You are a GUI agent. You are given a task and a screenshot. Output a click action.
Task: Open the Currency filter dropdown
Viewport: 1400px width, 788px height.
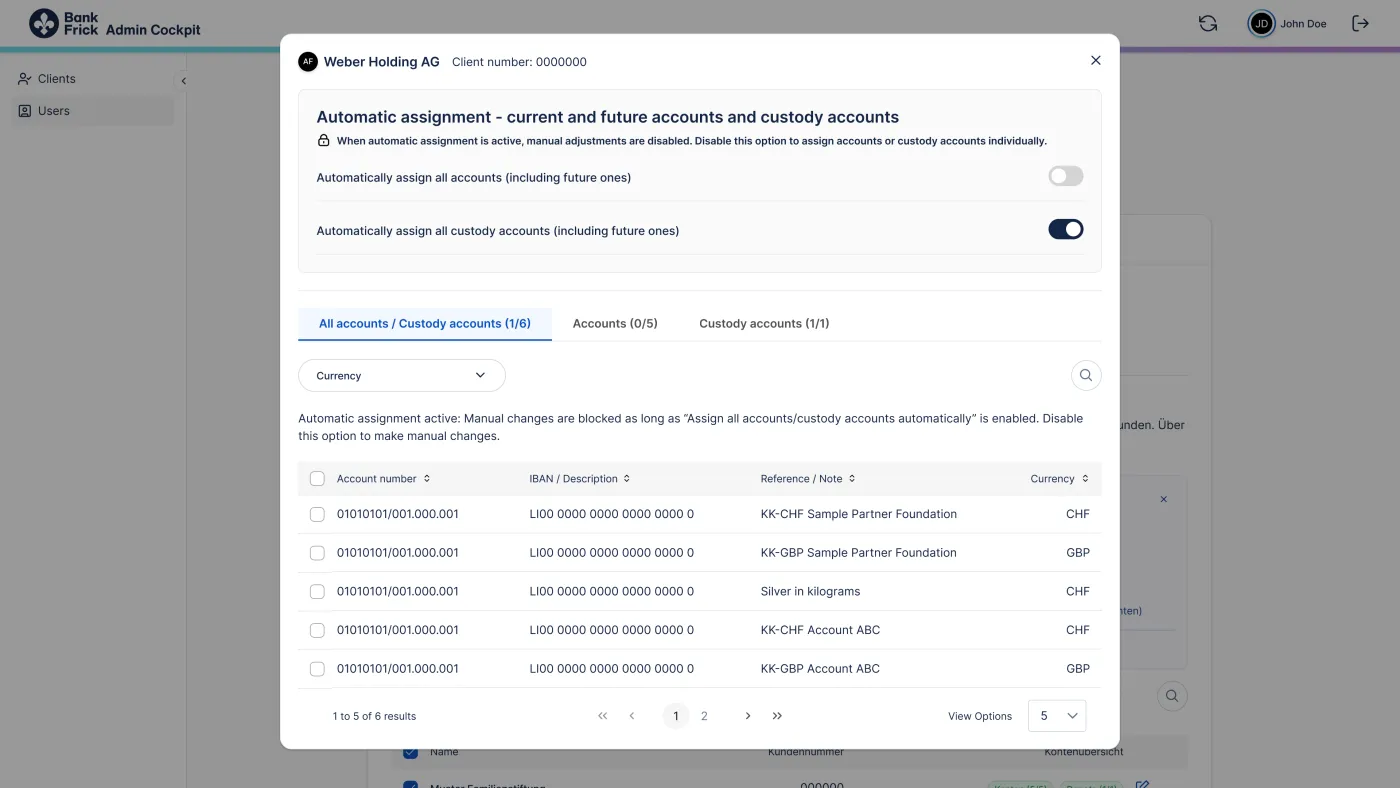pos(402,375)
